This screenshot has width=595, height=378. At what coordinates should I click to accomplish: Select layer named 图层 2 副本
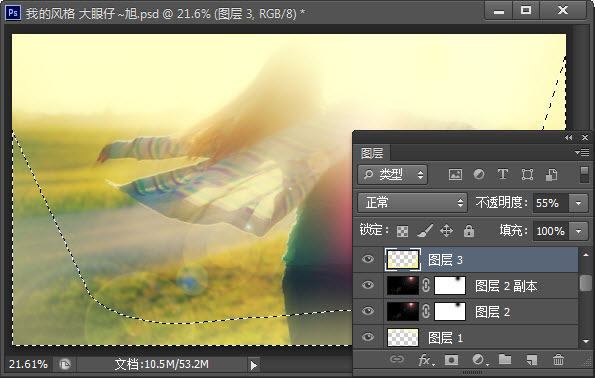[506, 286]
